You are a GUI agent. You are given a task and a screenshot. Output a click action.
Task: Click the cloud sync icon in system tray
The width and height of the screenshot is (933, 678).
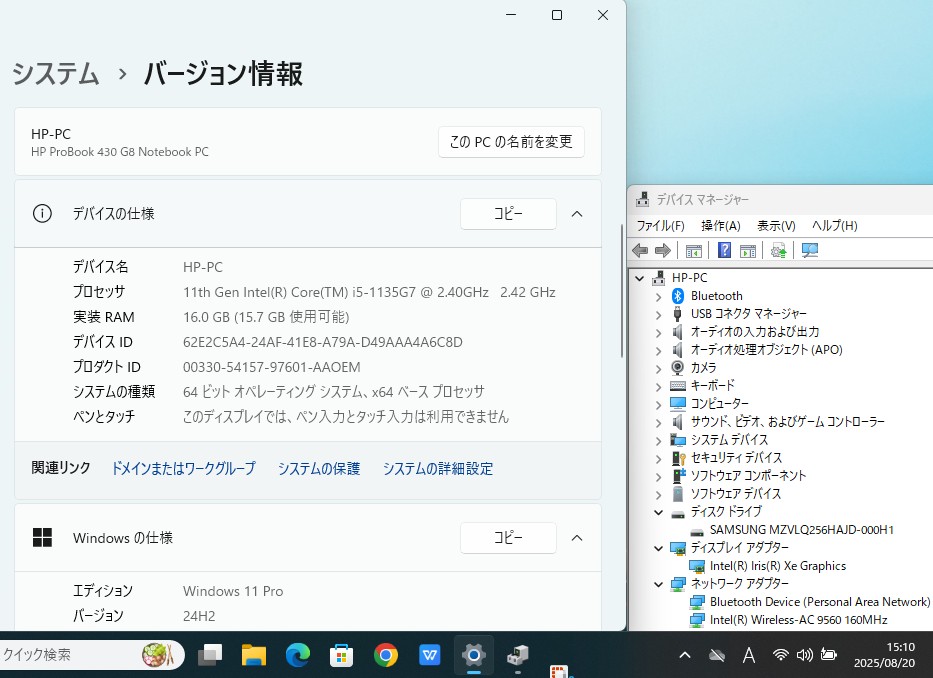coord(717,655)
